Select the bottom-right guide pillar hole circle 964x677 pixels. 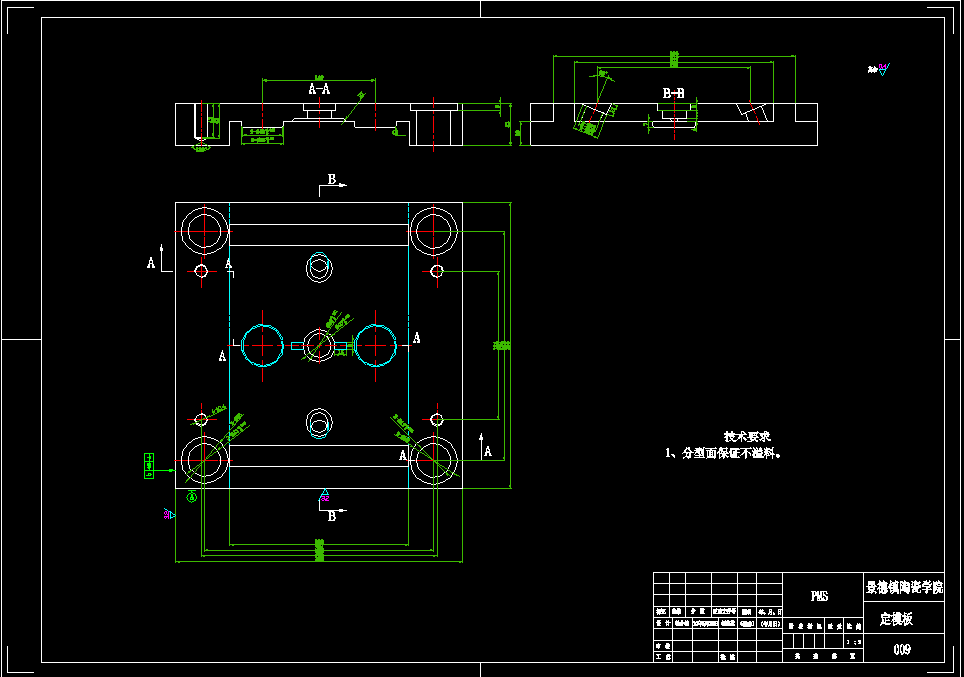pyautogui.click(x=433, y=460)
